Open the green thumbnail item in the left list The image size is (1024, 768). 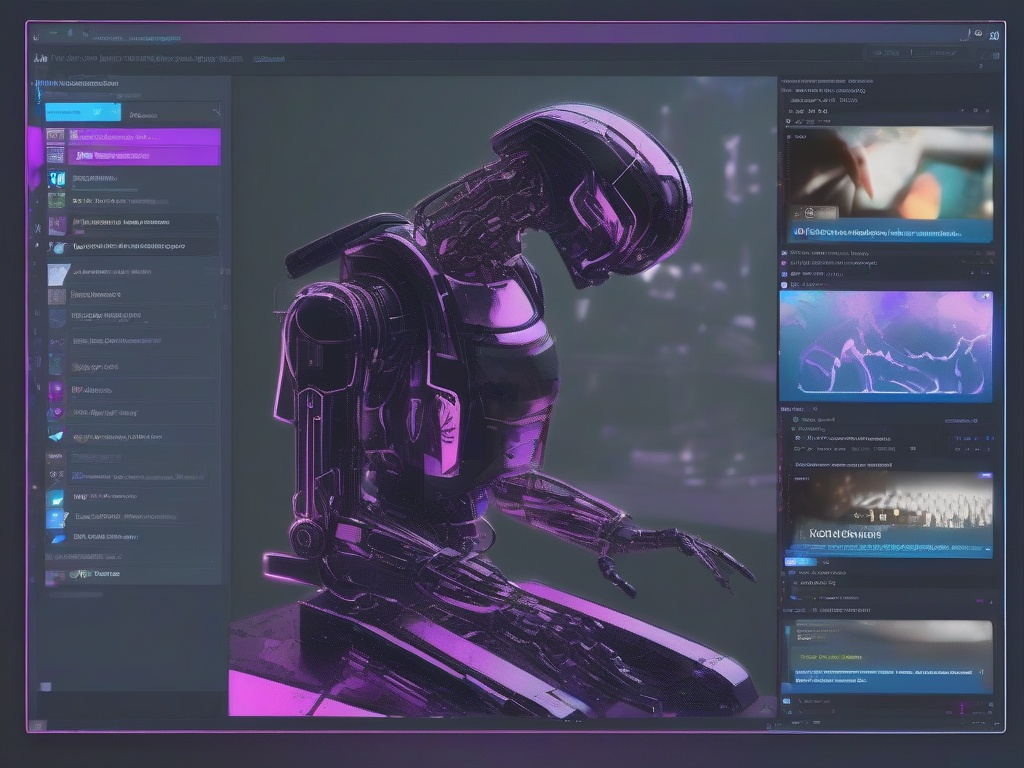57,200
